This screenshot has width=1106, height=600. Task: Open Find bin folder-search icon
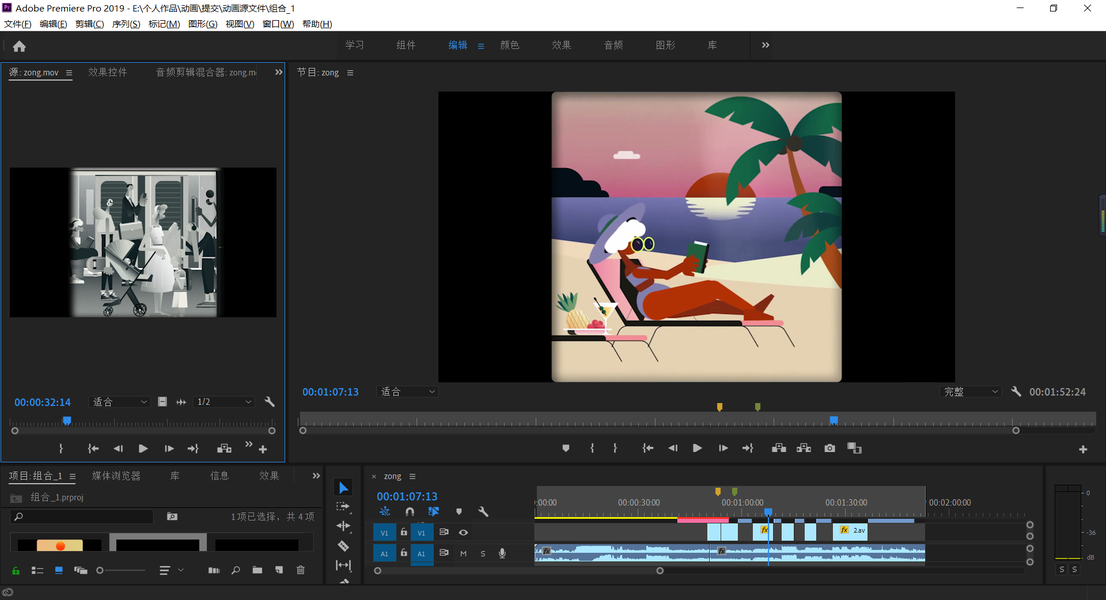[172, 517]
